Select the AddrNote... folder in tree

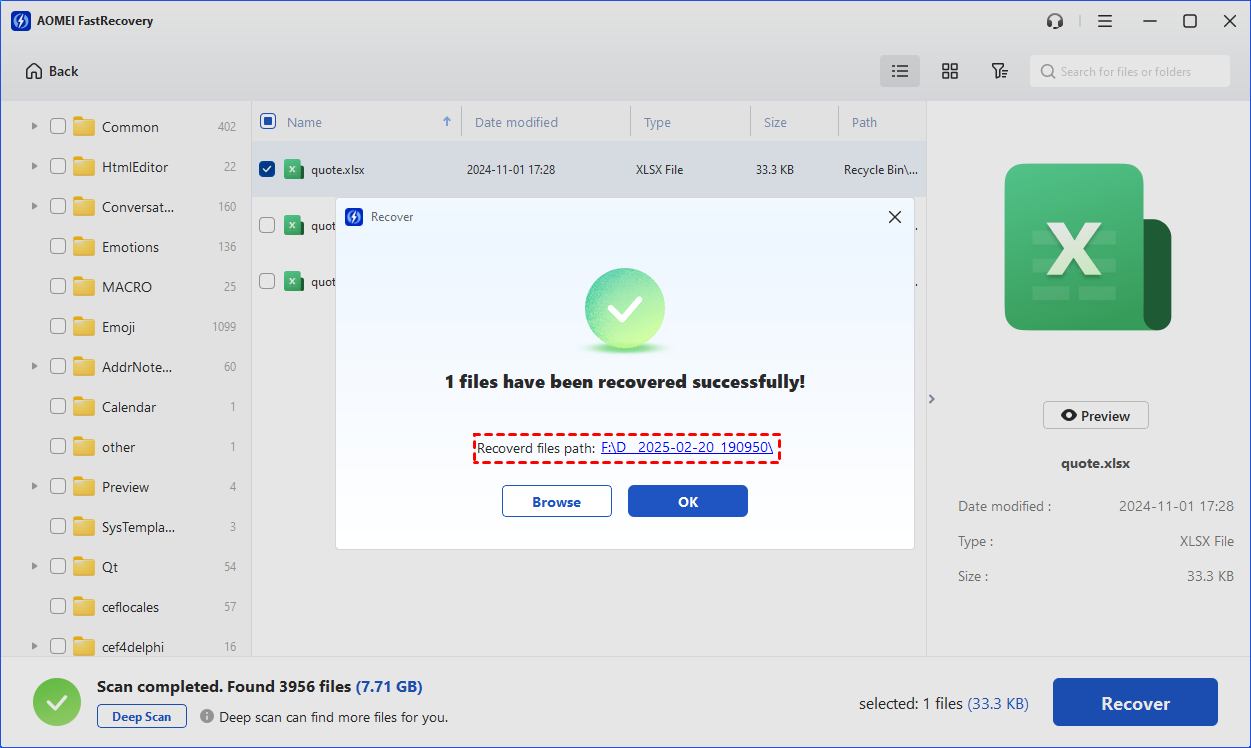[137, 367]
